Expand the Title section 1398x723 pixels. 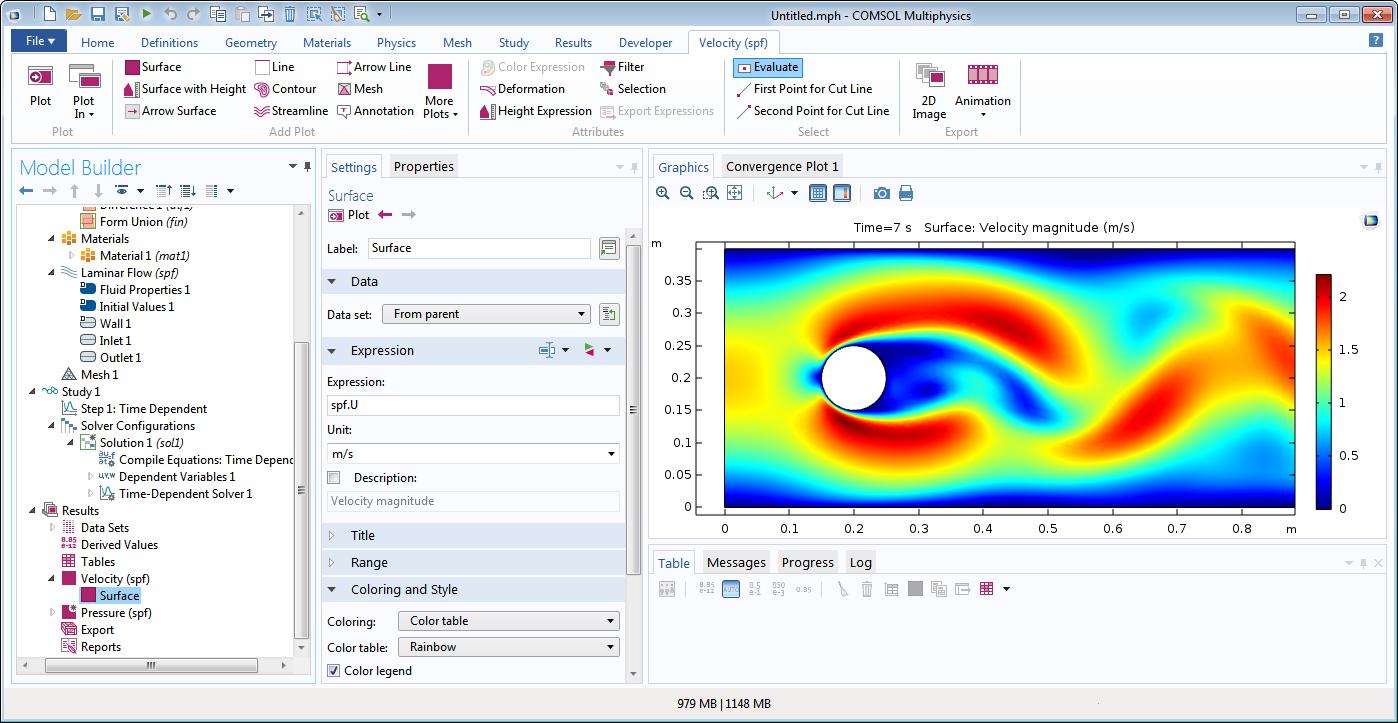(x=362, y=536)
